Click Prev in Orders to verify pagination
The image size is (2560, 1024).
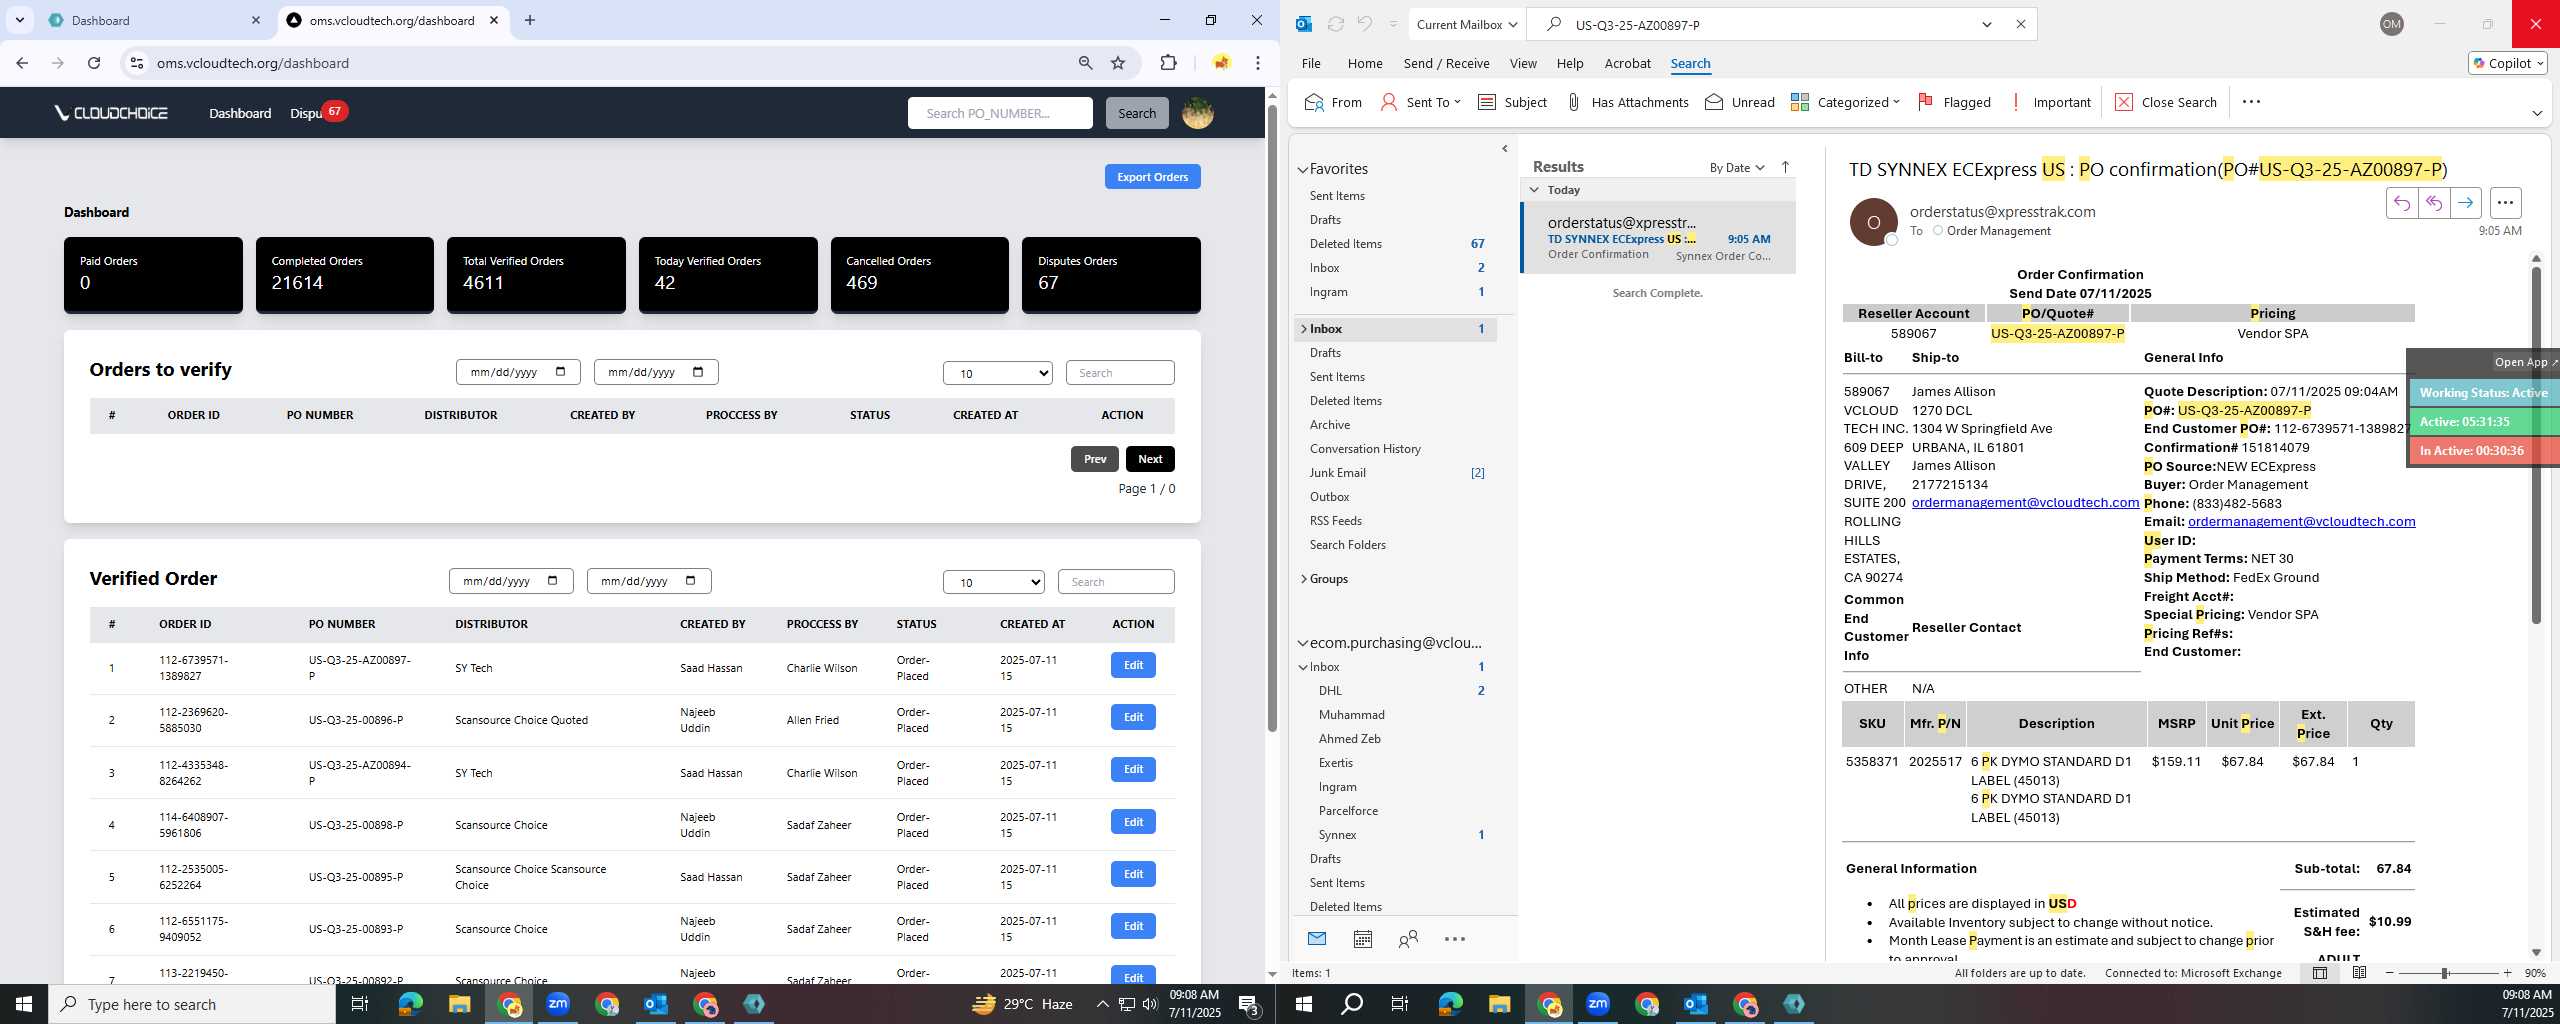point(1094,459)
